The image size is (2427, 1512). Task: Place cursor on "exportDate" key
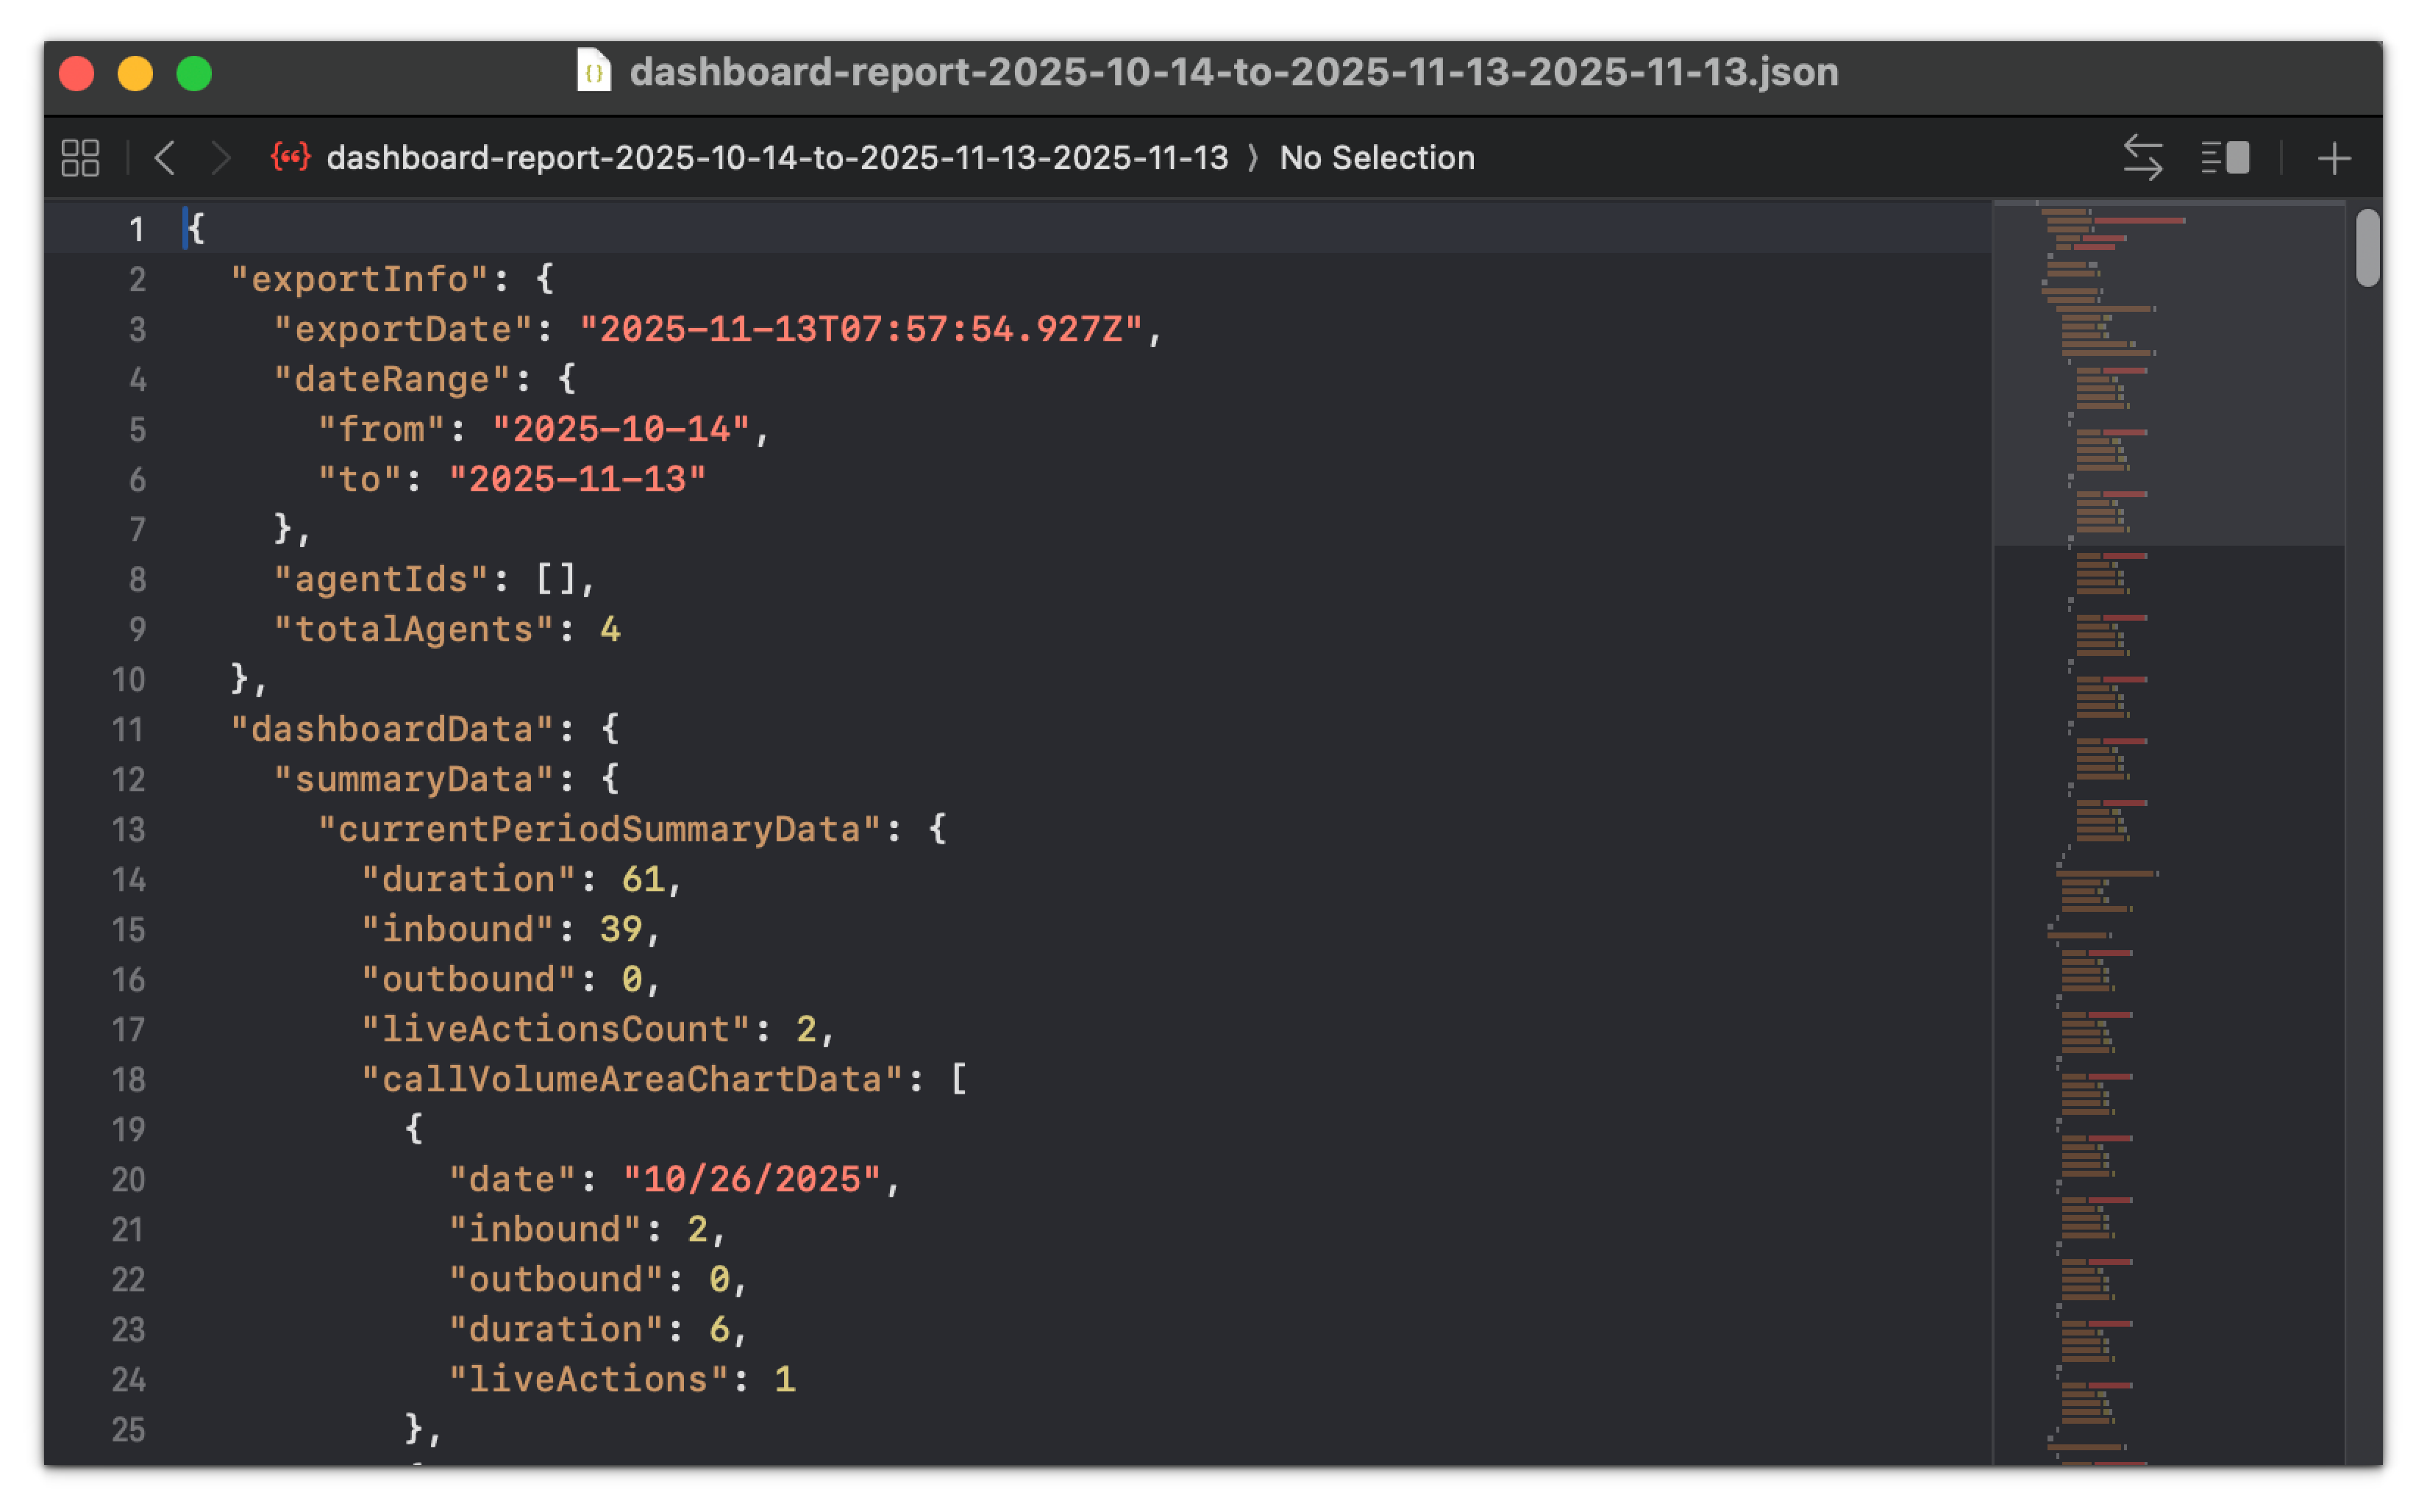click(x=402, y=330)
